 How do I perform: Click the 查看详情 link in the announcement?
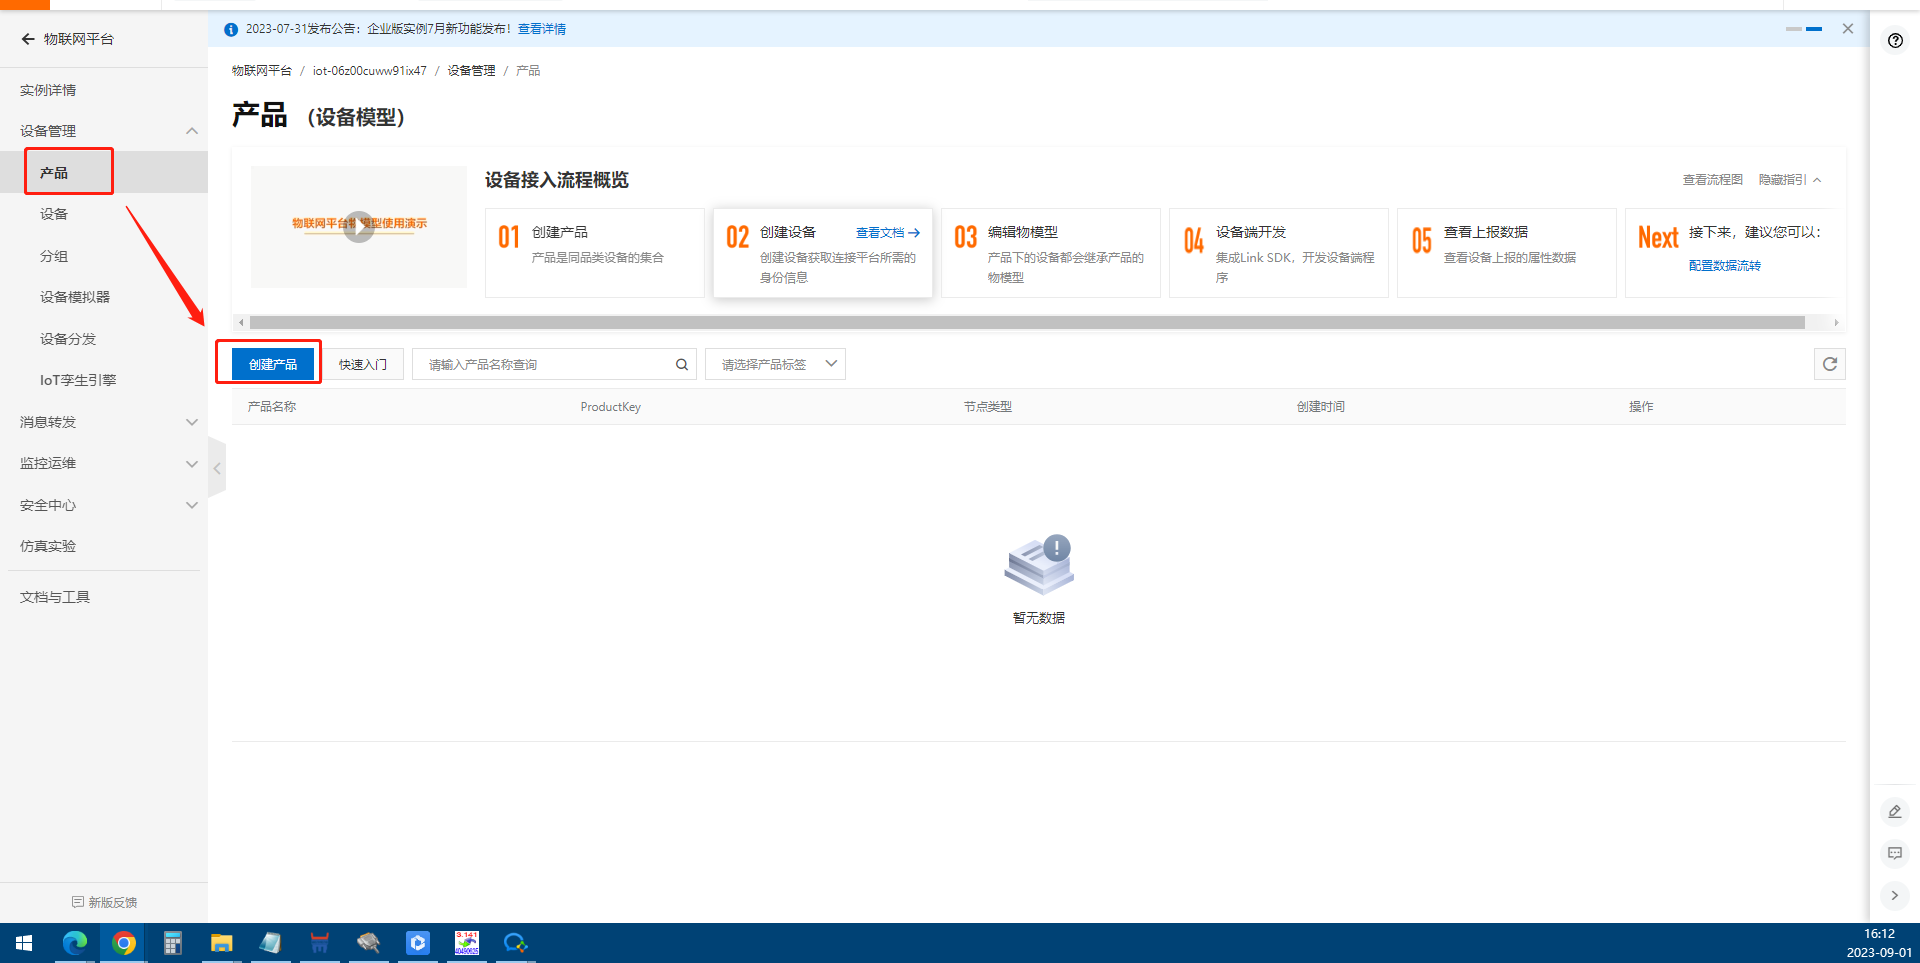(x=541, y=29)
